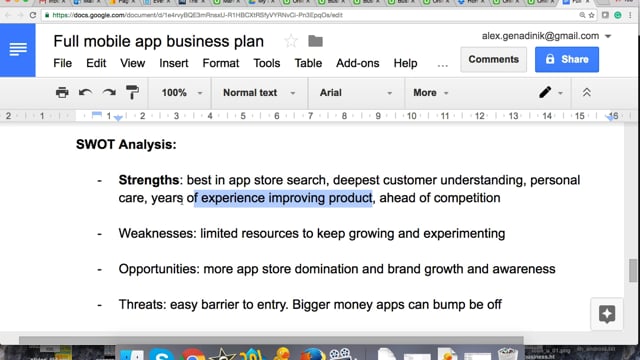Screen dimensions: 640x360
Task: Click the browser address bar URL
Action: point(198,15)
